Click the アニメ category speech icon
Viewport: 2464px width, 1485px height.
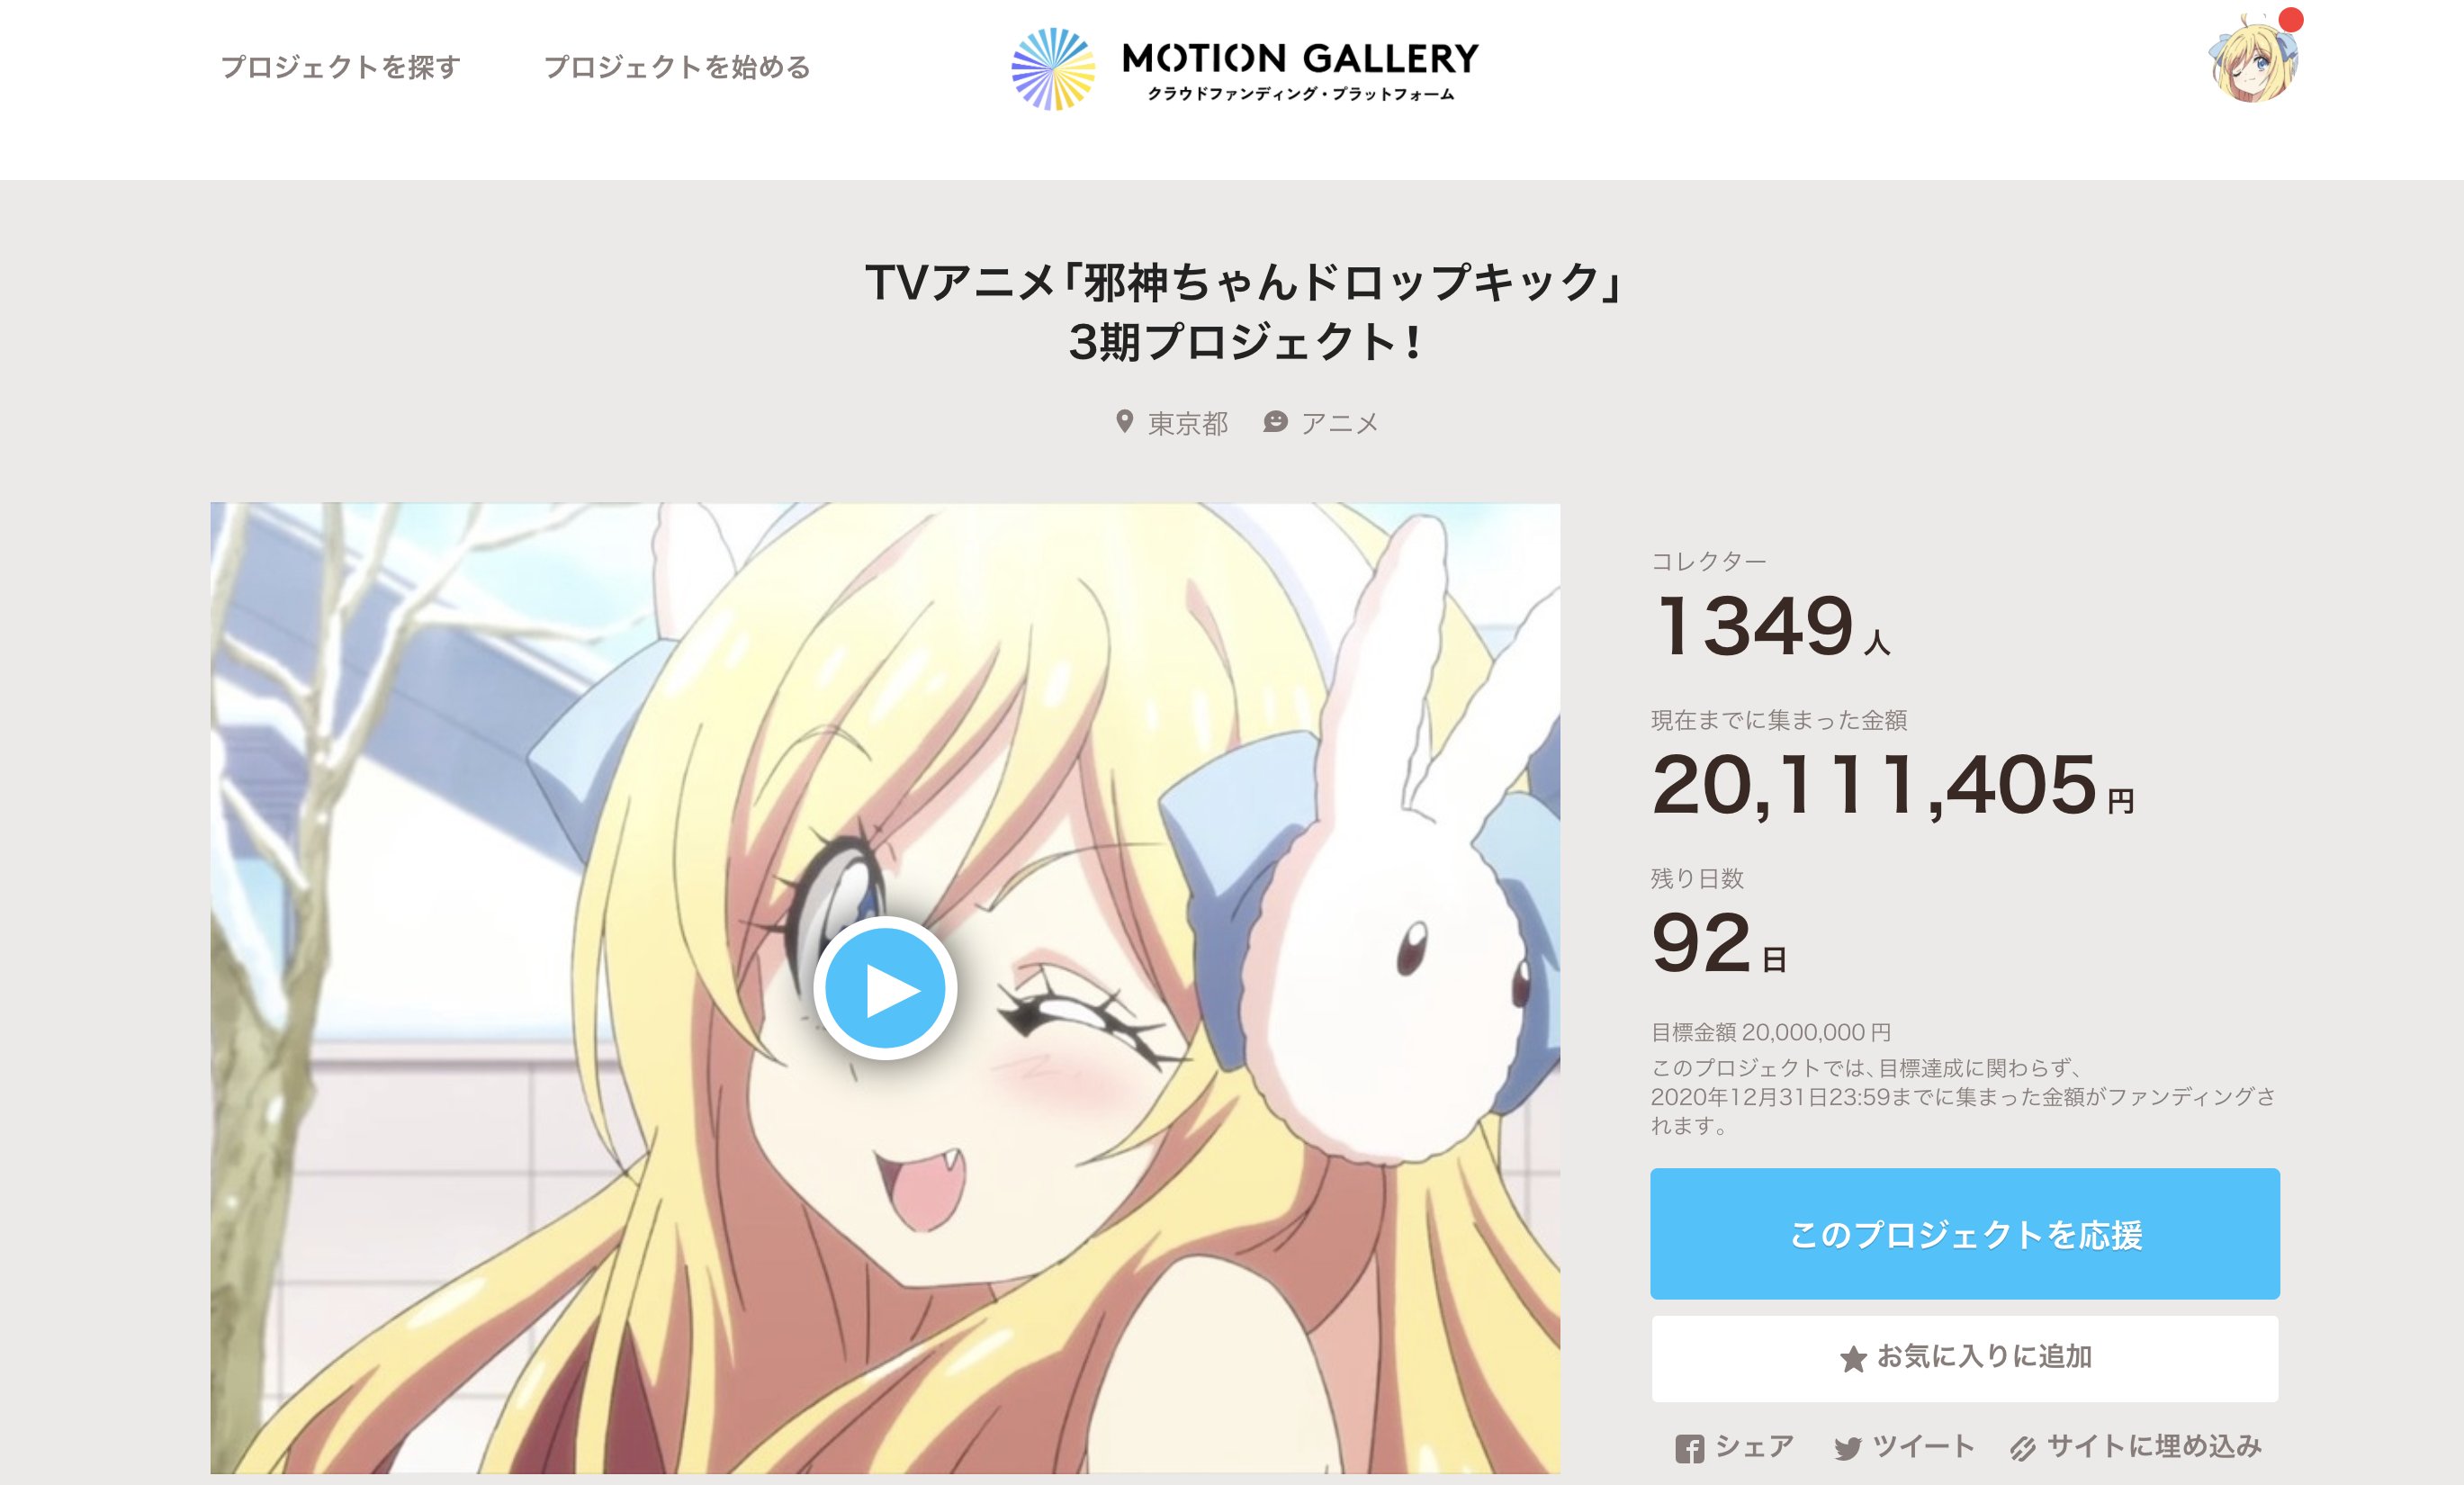coord(1275,422)
